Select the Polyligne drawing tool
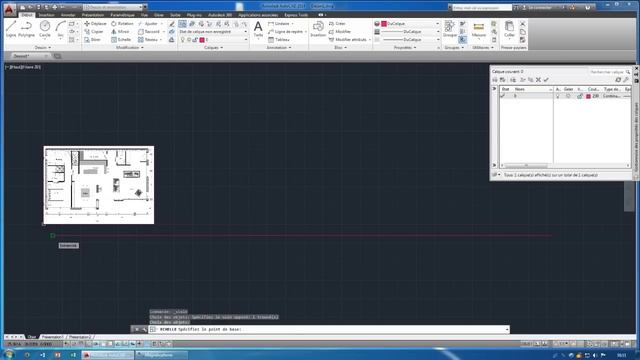This screenshot has height=360, width=640. tap(26, 29)
